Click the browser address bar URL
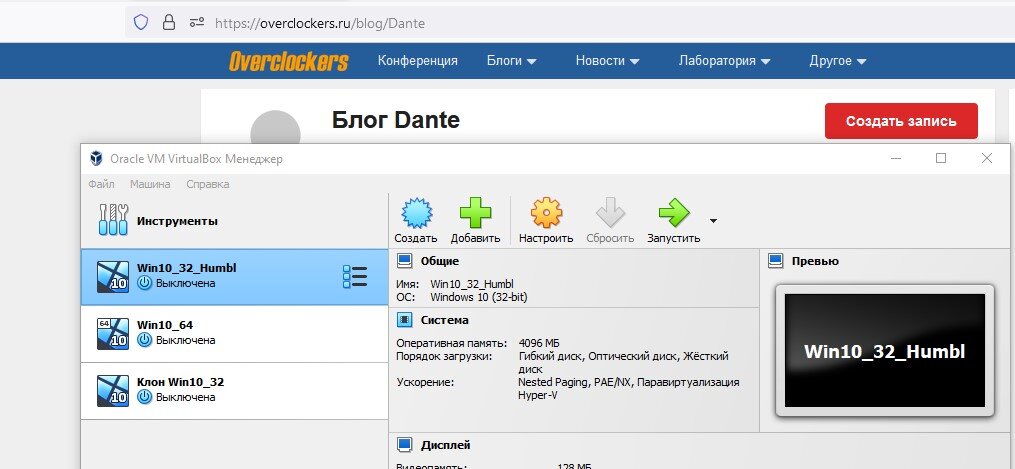1015x469 pixels. pyautogui.click(x=320, y=24)
